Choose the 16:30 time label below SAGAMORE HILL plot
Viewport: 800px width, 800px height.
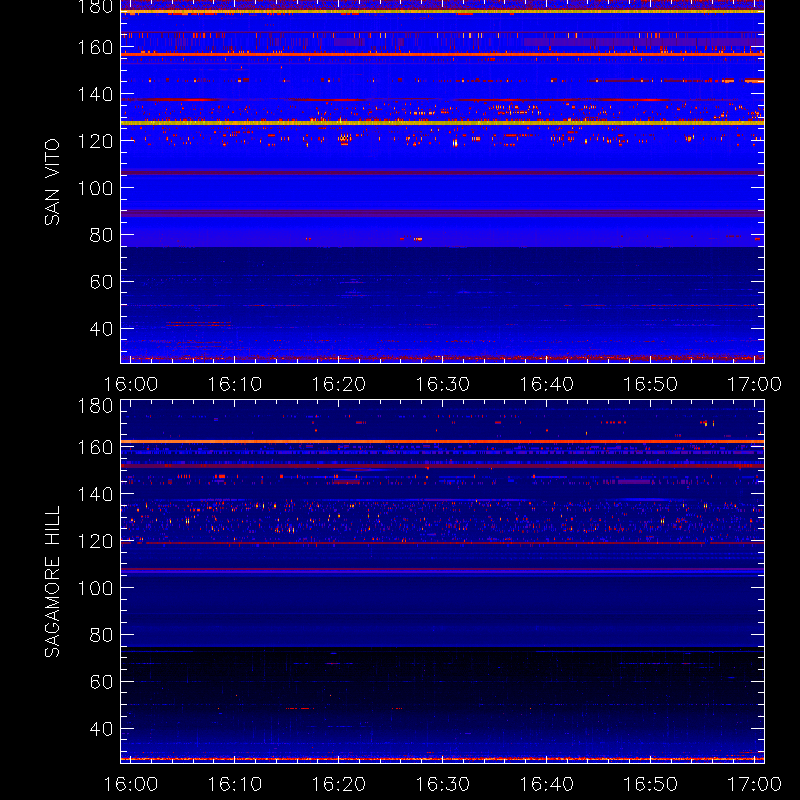point(442,784)
